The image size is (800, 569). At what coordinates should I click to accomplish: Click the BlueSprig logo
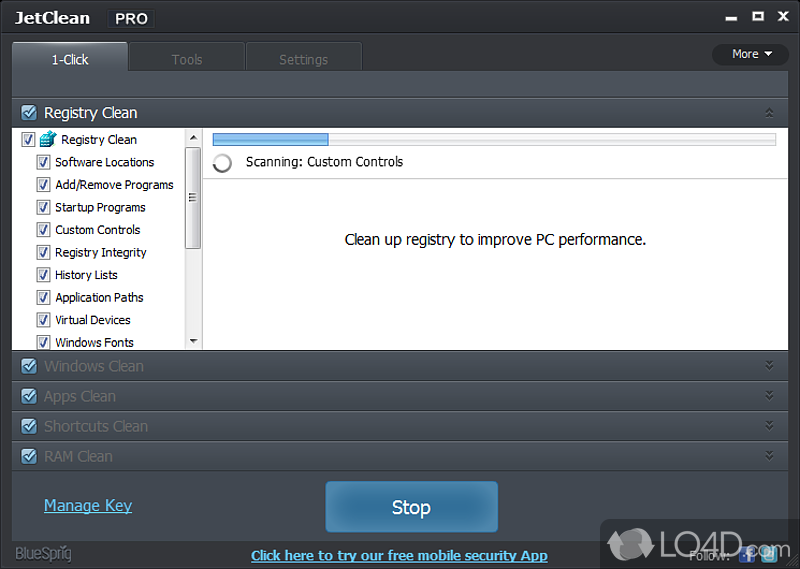pyautogui.click(x=43, y=554)
